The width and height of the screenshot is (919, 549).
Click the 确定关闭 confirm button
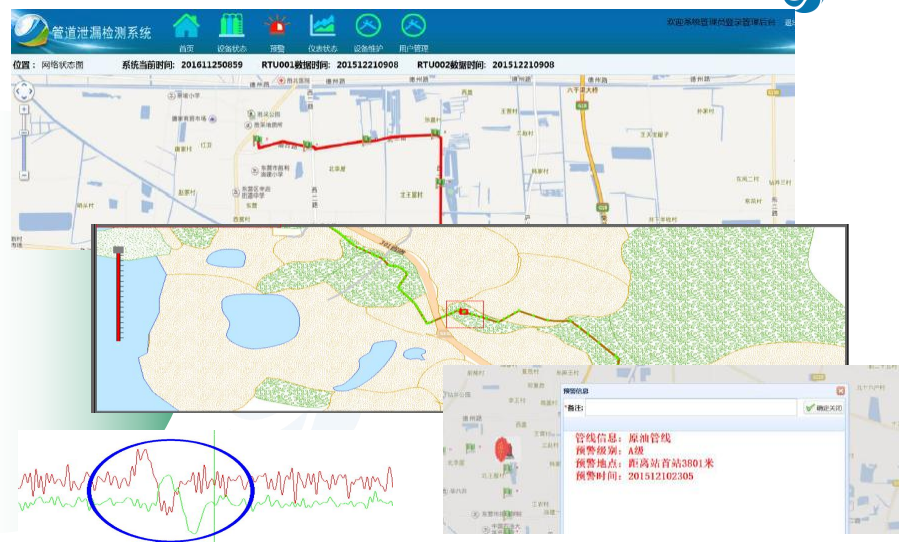tap(822, 408)
